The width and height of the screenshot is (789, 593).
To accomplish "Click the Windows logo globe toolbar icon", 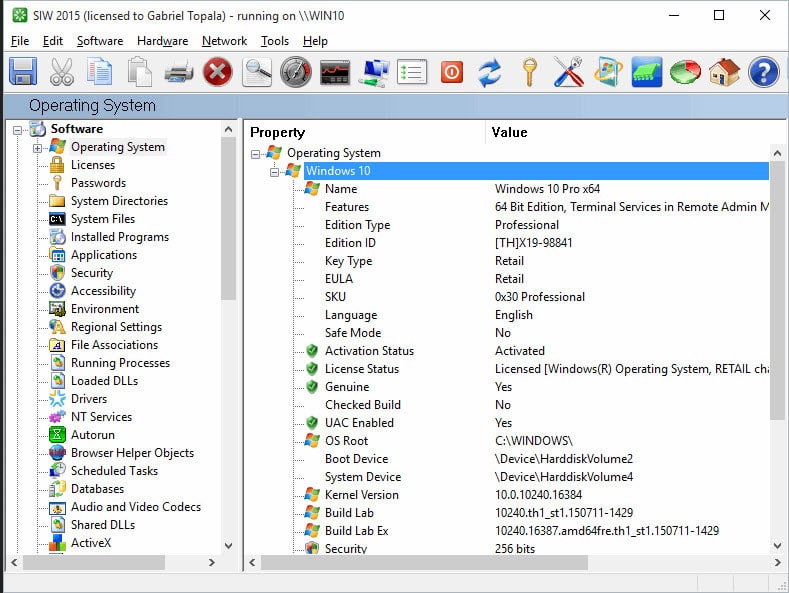I will click(608, 72).
